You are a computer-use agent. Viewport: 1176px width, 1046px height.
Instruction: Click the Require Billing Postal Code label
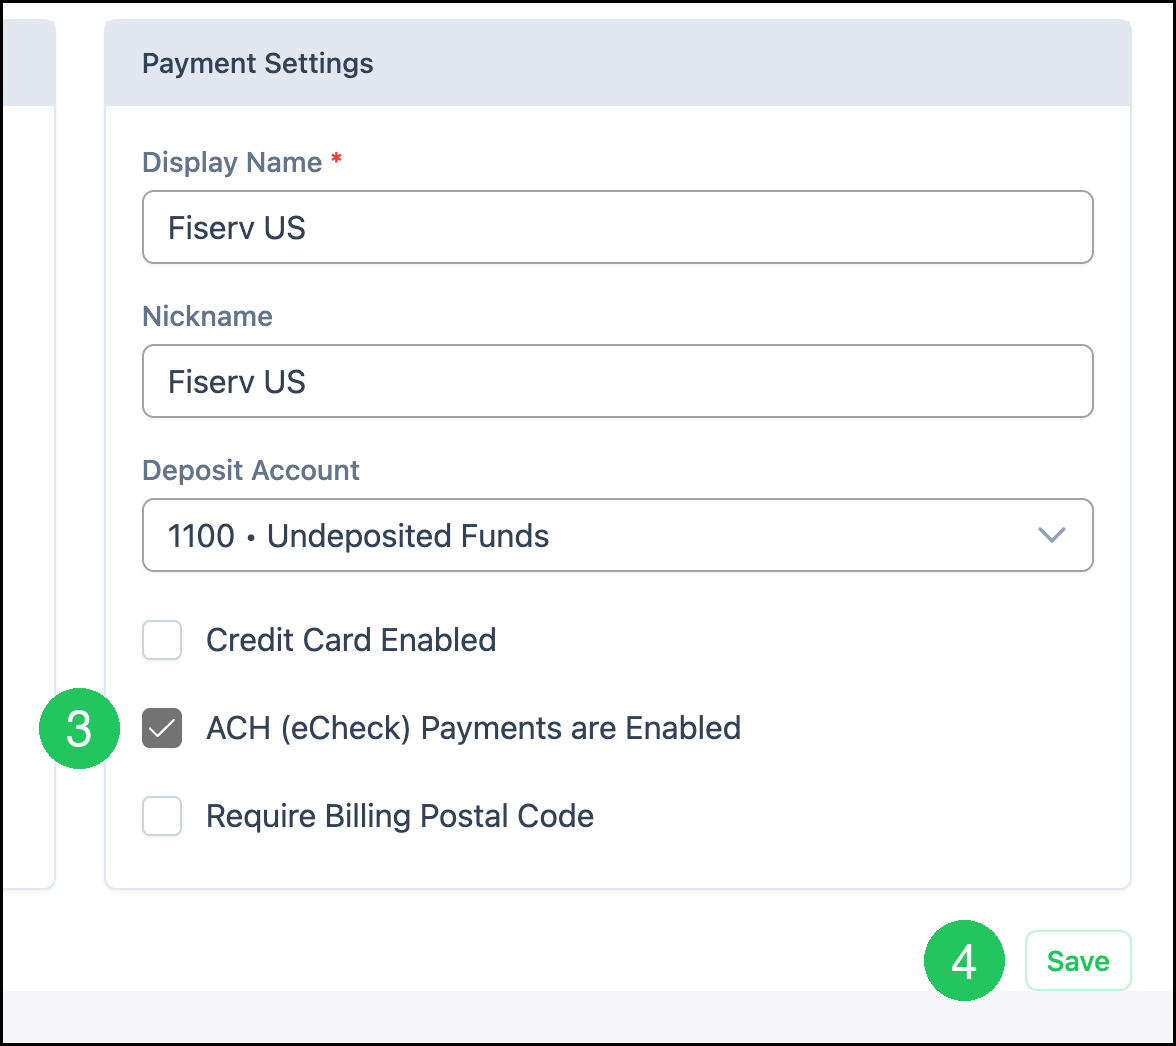(400, 817)
